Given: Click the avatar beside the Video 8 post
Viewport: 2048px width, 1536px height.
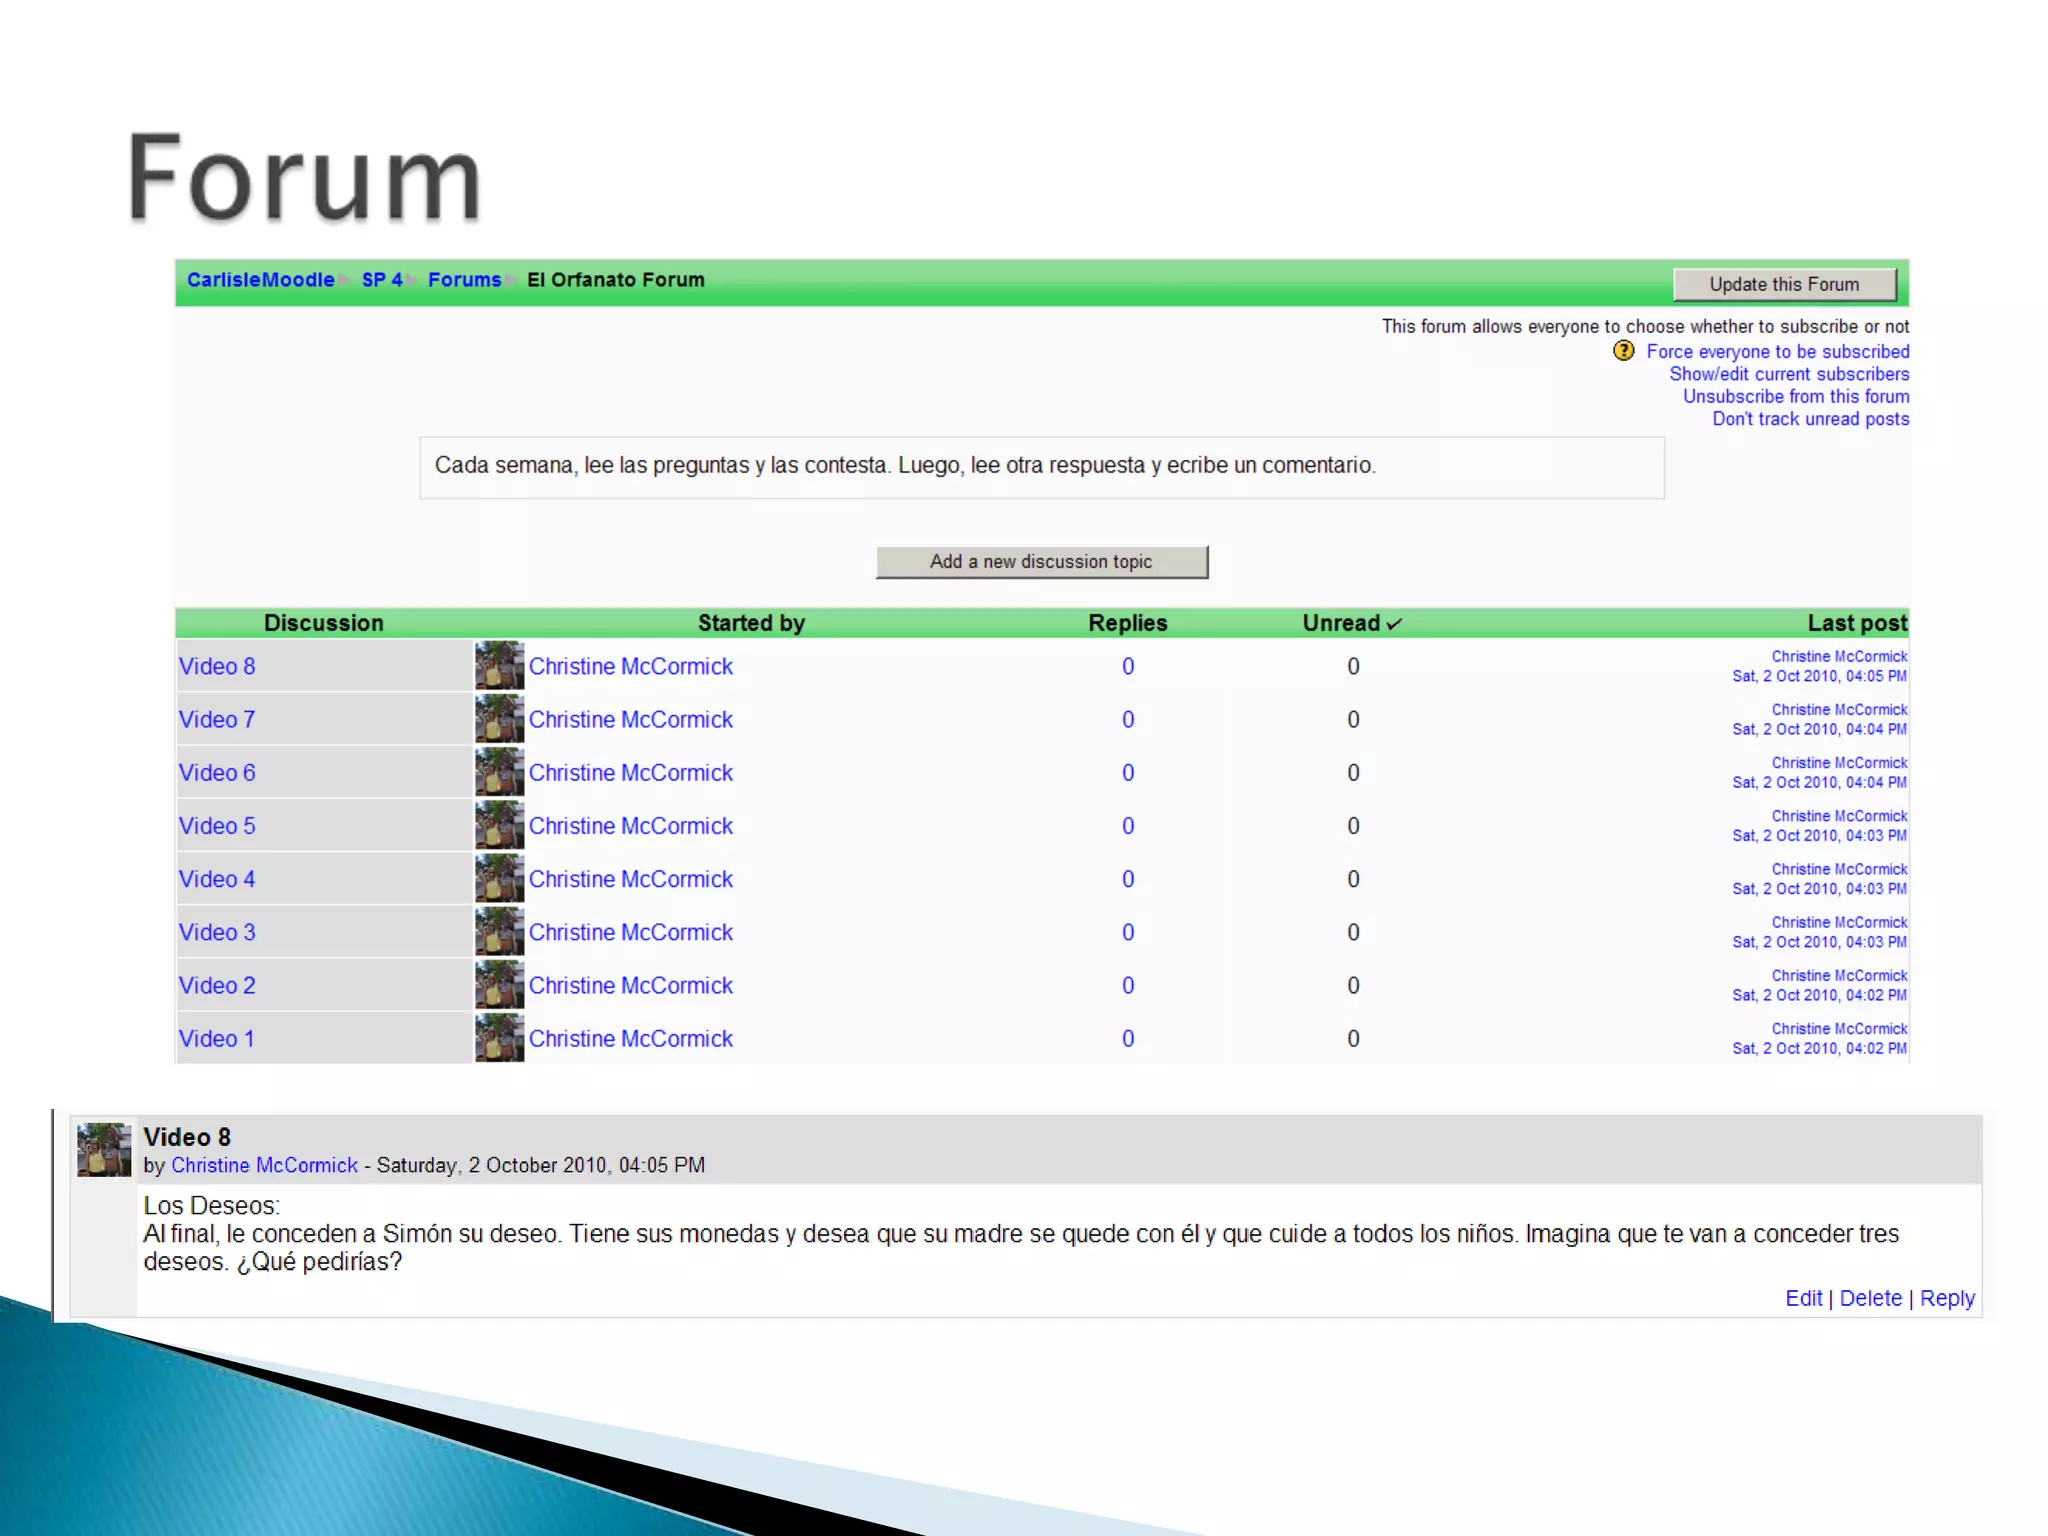Looking at the screenshot, I should point(104,1149).
